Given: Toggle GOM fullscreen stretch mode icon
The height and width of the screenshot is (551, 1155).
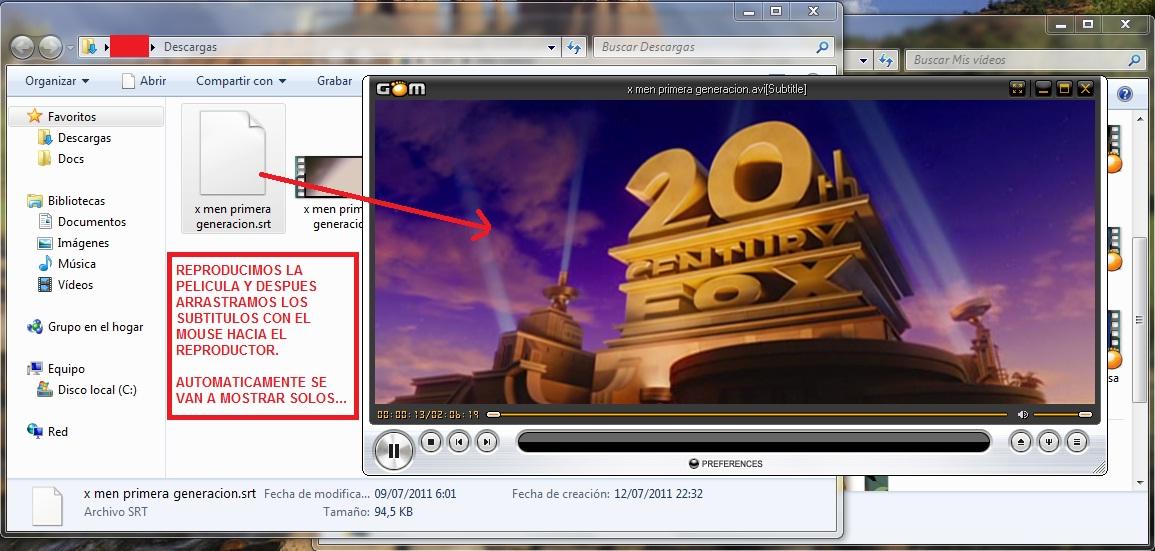Looking at the screenshot, I should coord(1018,89).
